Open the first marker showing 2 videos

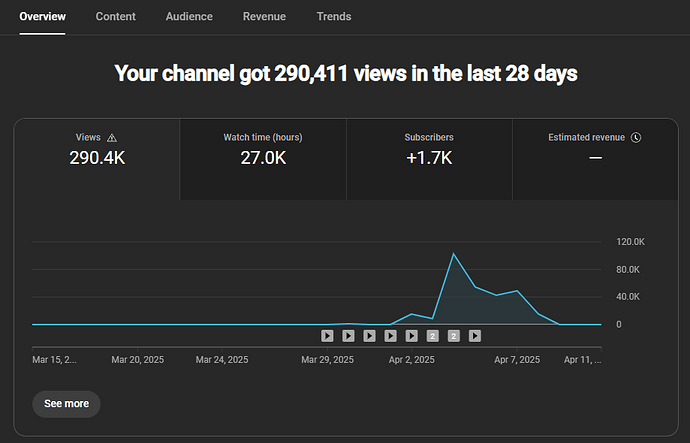point(433,336)
